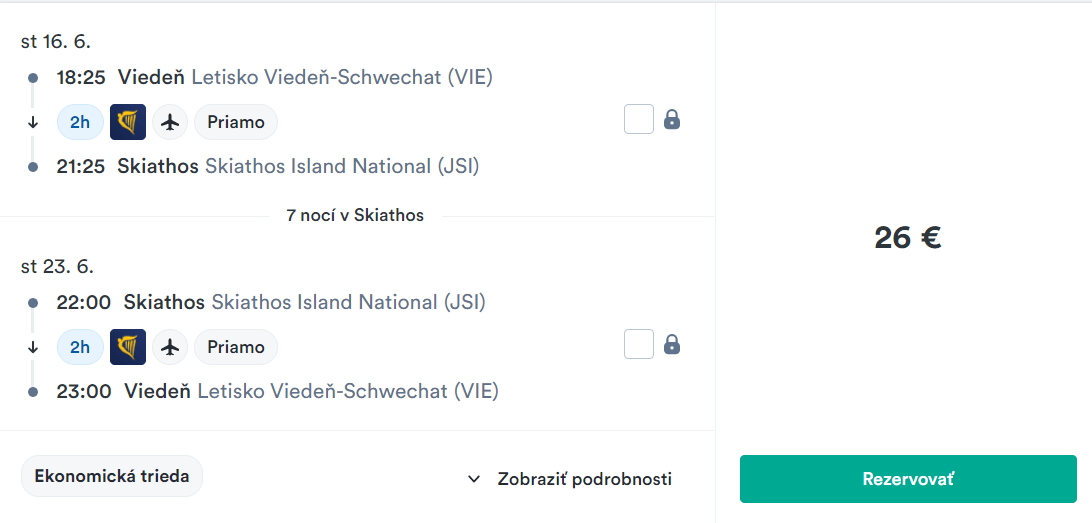Screen dimensions: 1092x523
Task: Expand details with Zobraziť podrobnosti
Action: (x=584, y=479)
